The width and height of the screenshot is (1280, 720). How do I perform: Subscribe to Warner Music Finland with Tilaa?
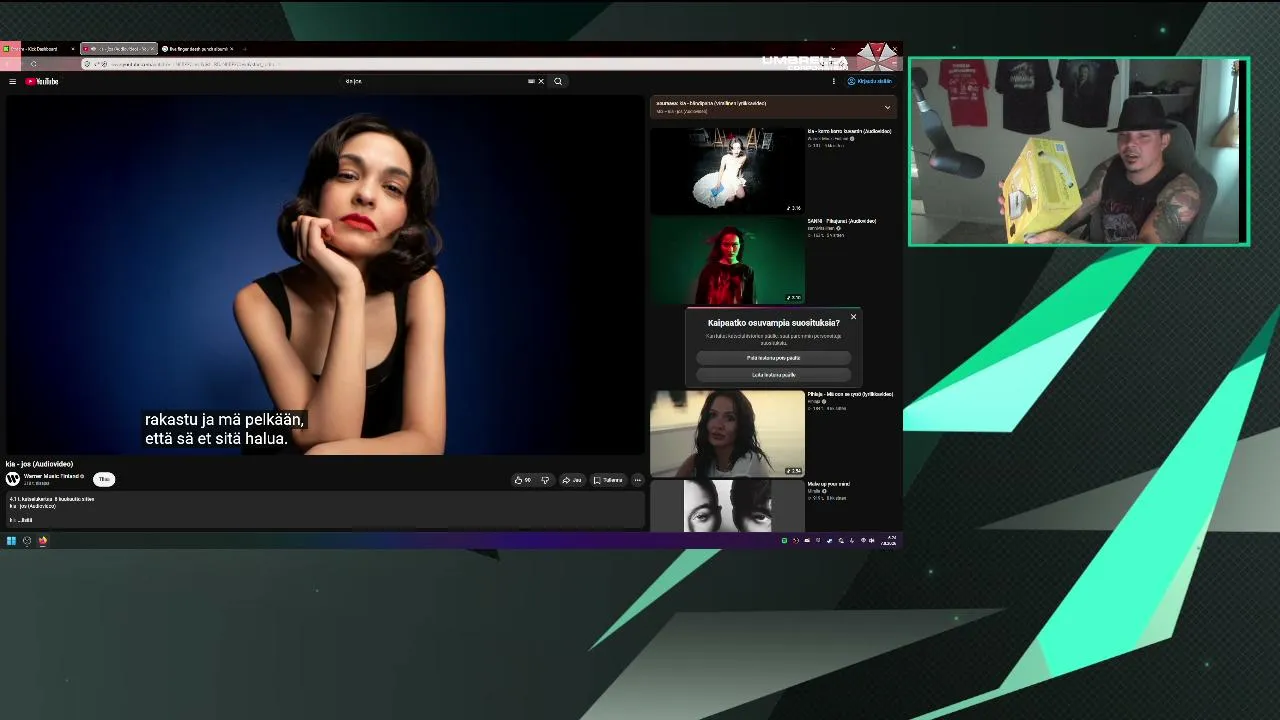click(104, 479)
